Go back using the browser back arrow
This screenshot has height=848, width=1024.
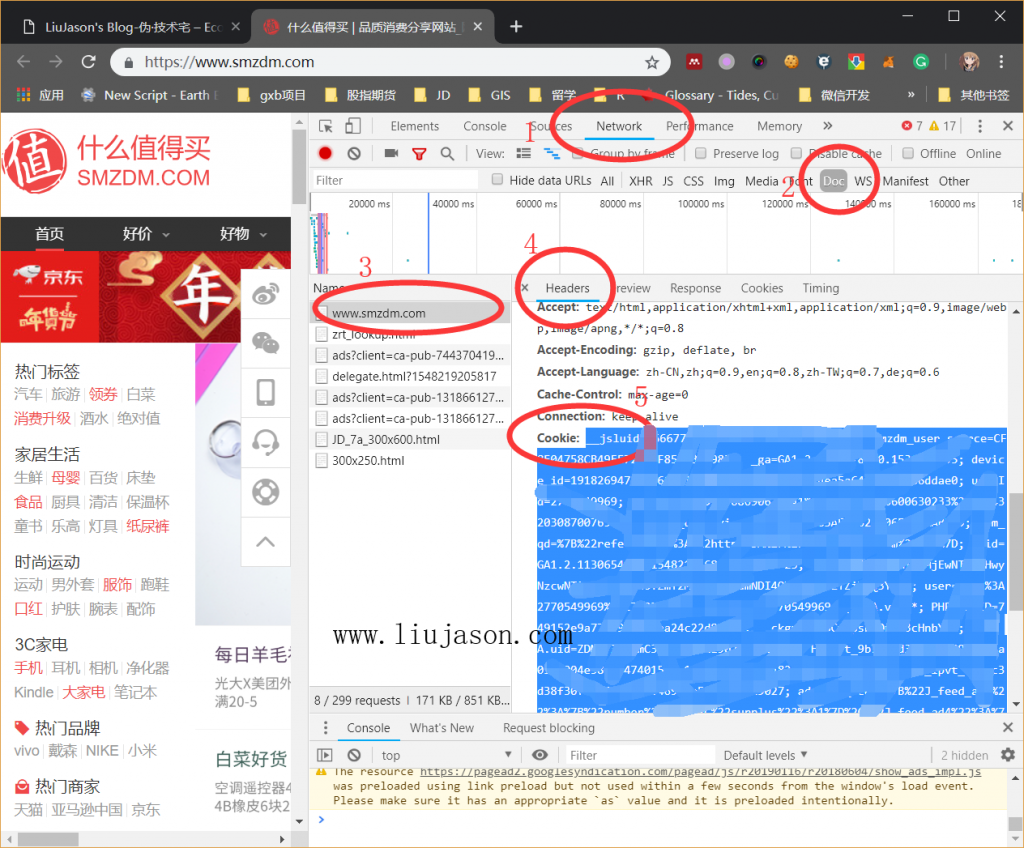pyautogui.click(x=24, y=62)
